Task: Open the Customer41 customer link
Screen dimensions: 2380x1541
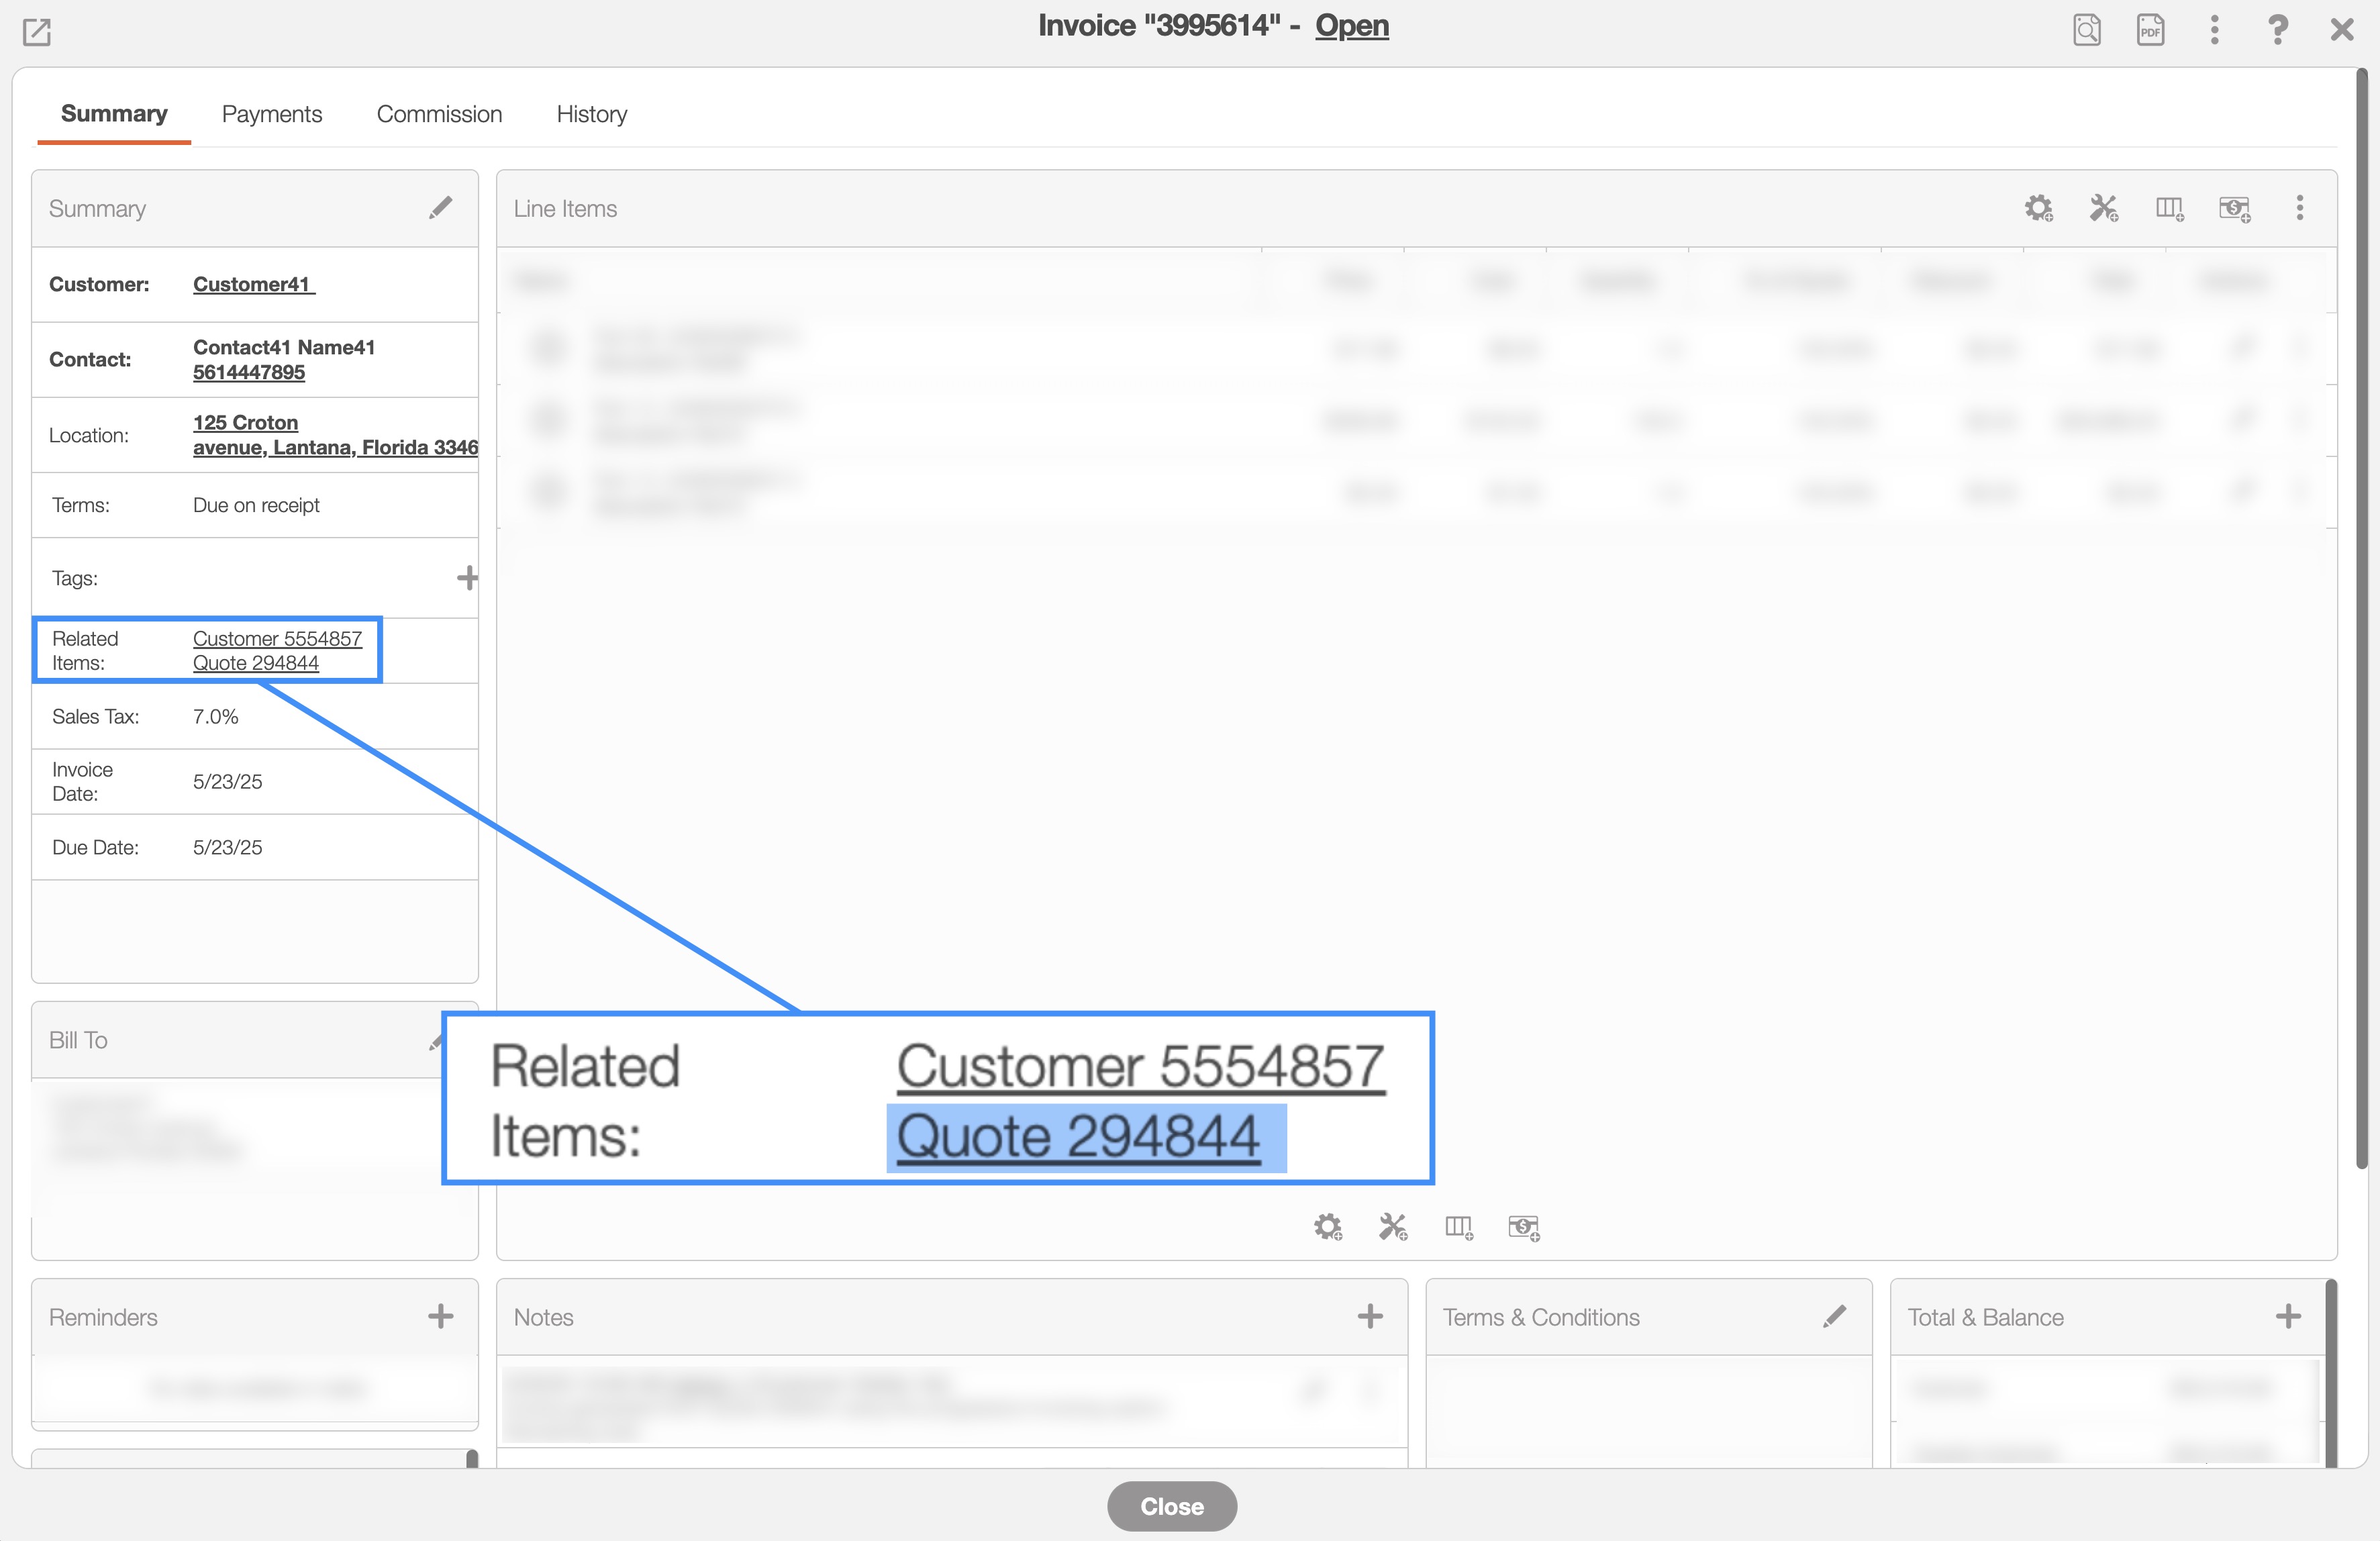Action: point(252,284)
